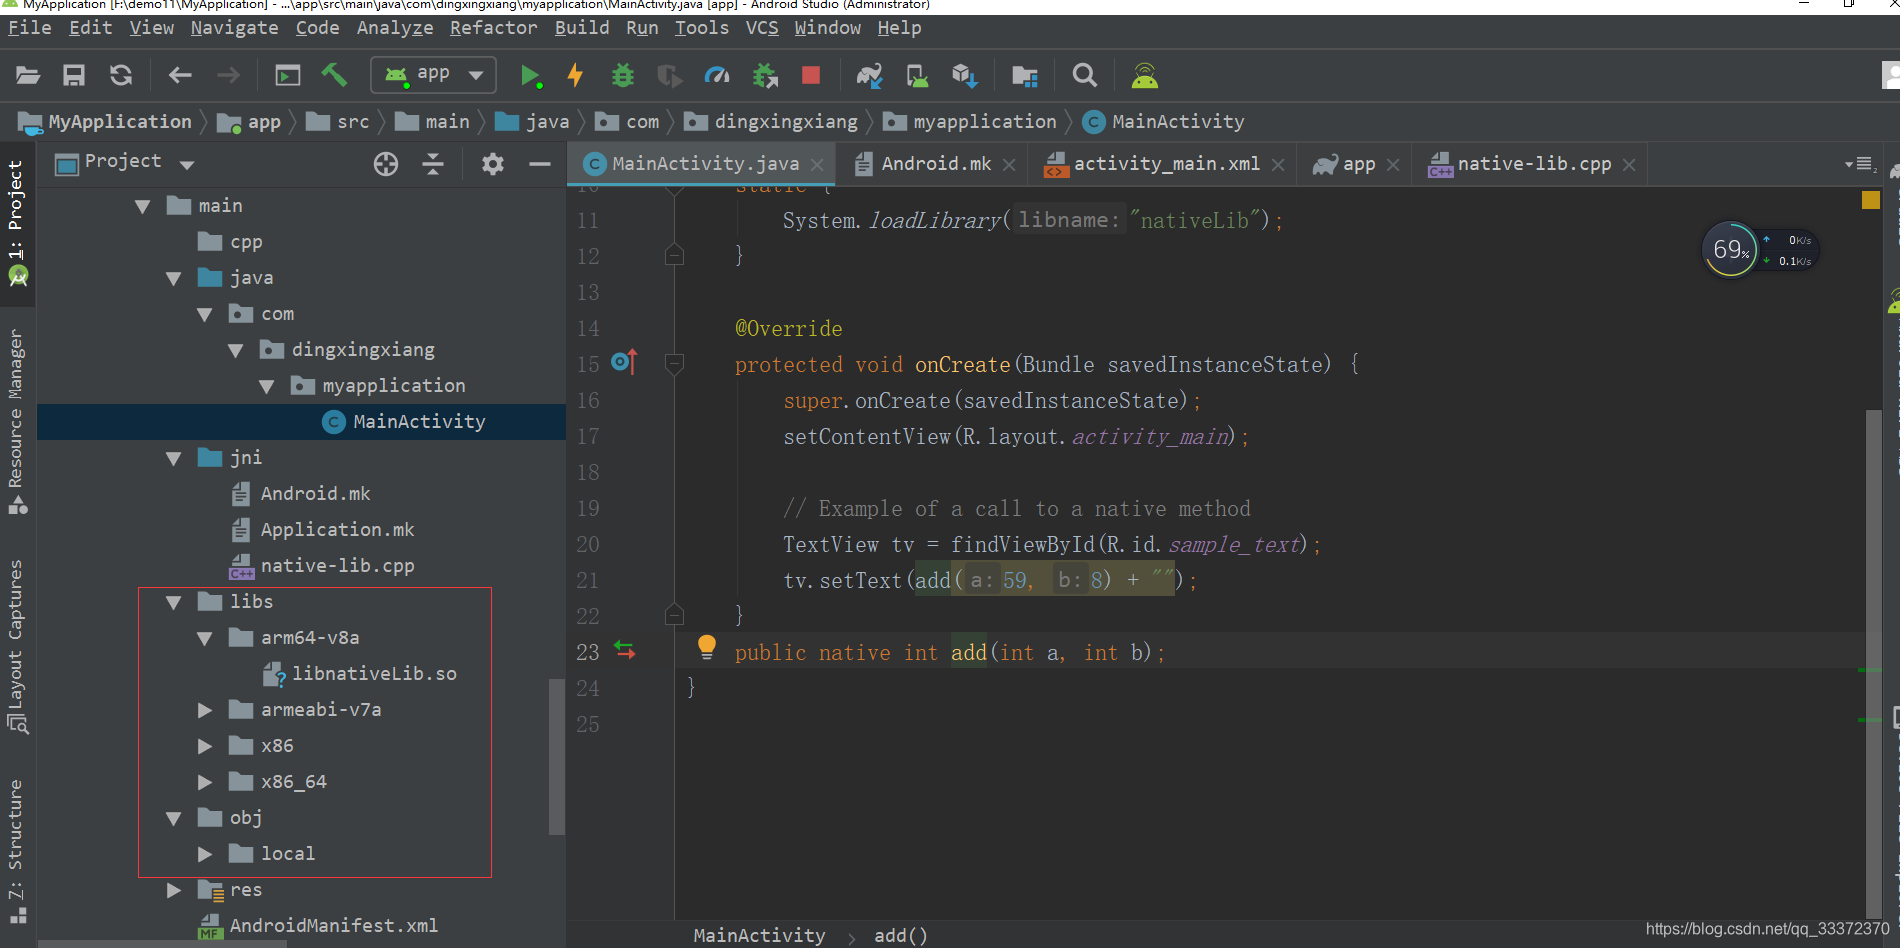Click the Android robot icon in toolbar
This screenshot has height=948, width=1900.
[1145, 75]
